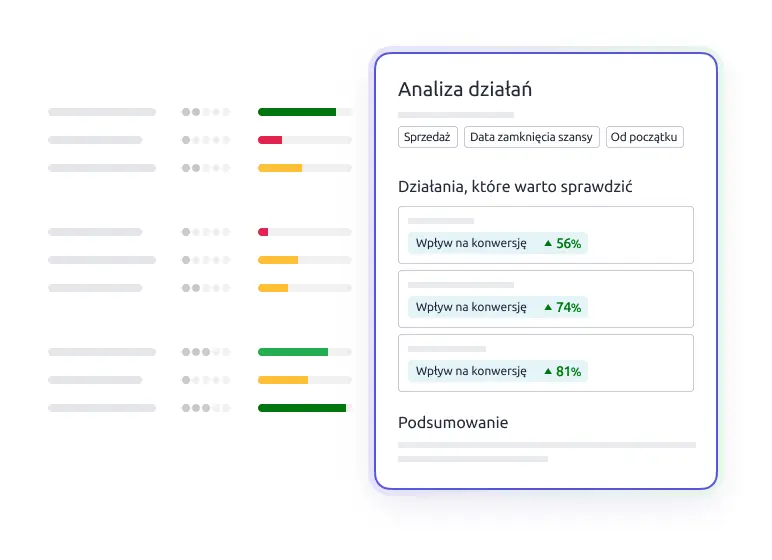Open the 74% conversion impact card
Screen dimensions: 772x560
[x=546, y=299]
